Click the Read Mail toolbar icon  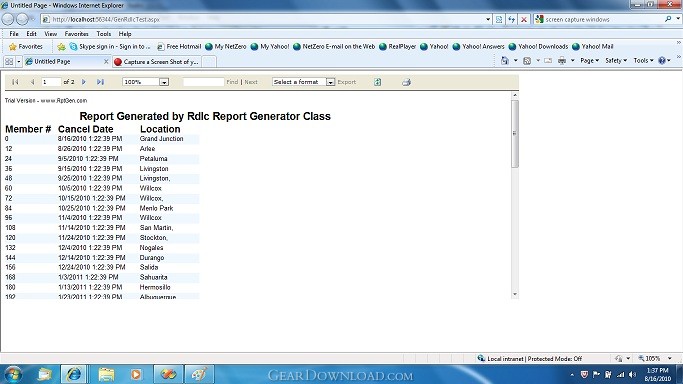(x=548, y=61)
